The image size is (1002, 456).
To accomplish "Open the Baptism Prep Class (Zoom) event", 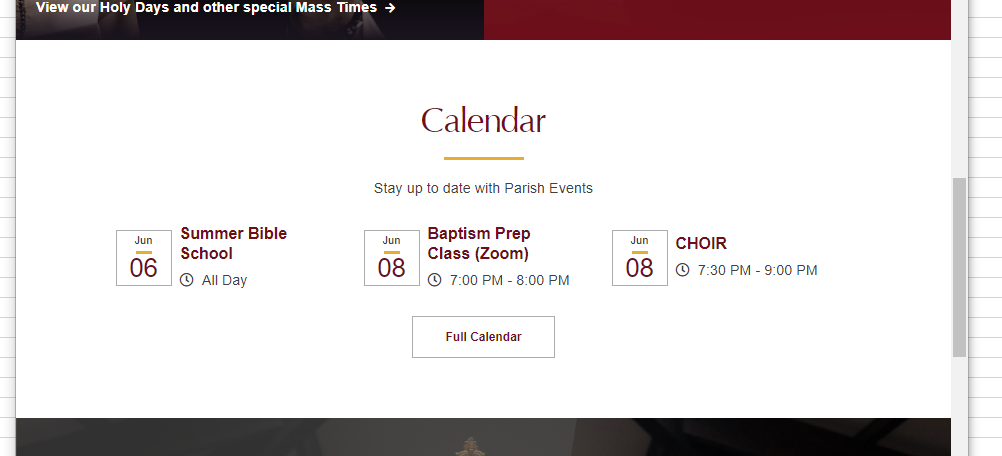I will point(479,244).
